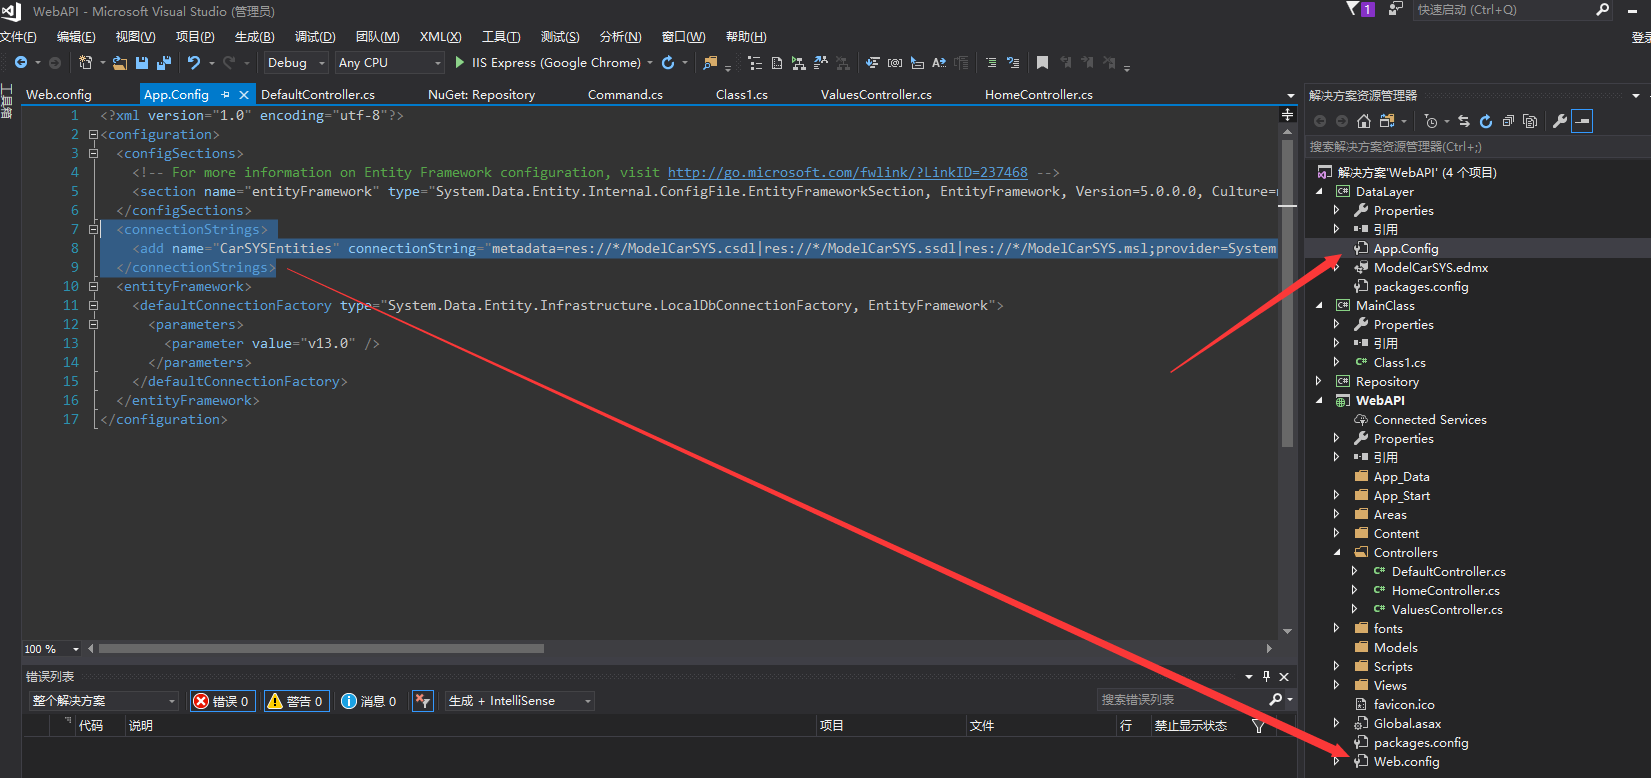1651x778 pixels.
Task: Click the editor horizontal scrollbar thumb
Action: pos(321,648)
